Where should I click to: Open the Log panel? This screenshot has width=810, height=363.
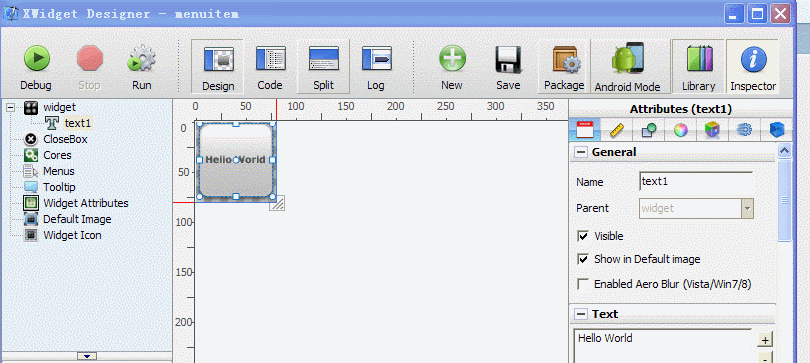(376, 58)
